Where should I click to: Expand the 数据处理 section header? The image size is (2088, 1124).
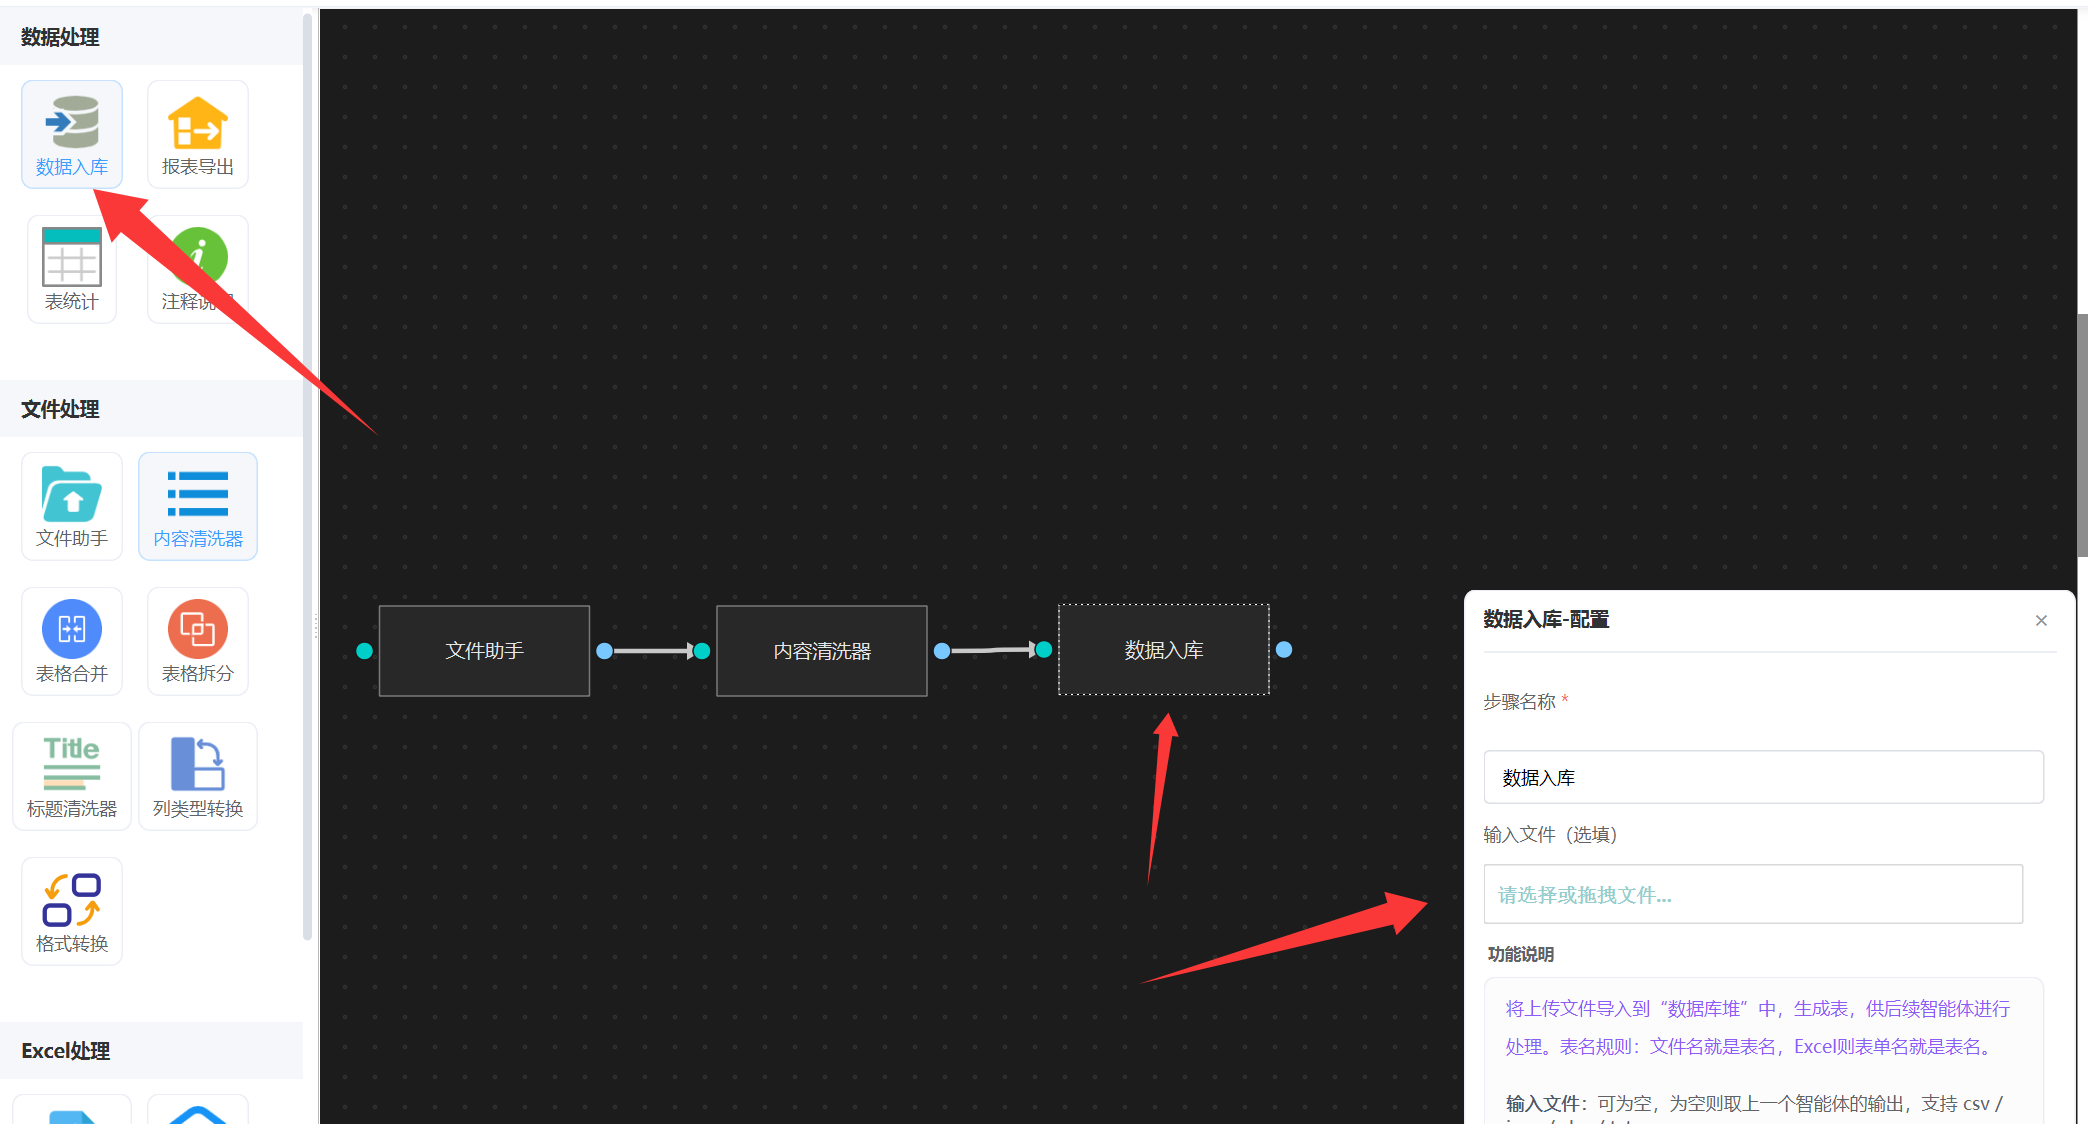coord(151,37)
